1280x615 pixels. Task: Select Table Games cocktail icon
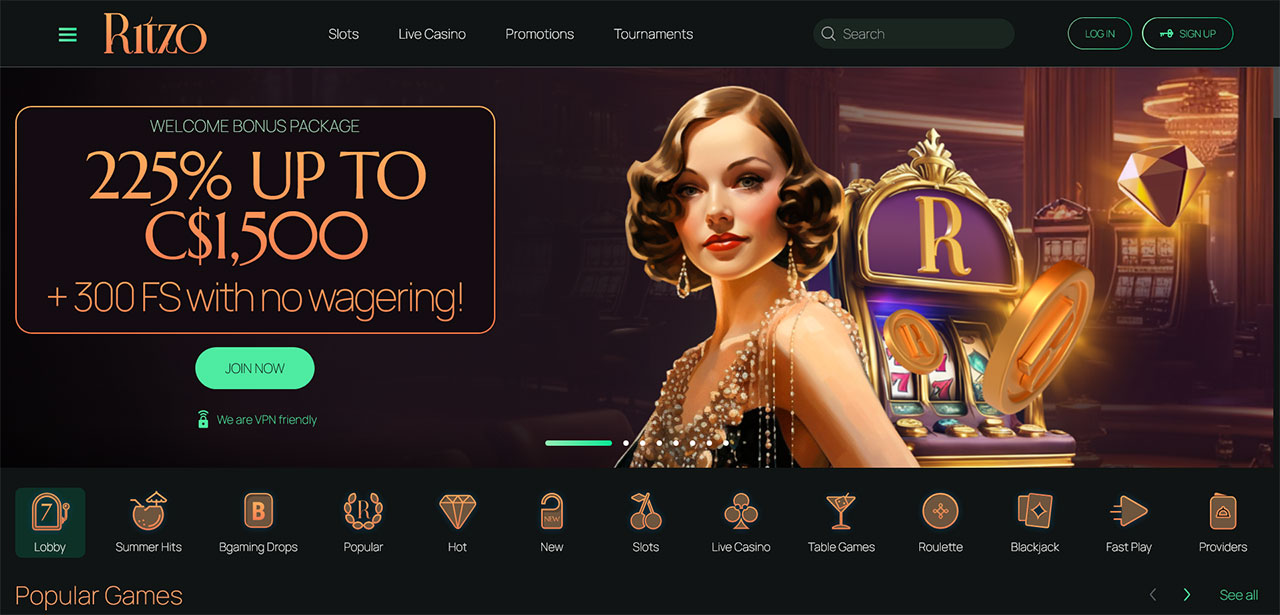click(x=841, y=511)
